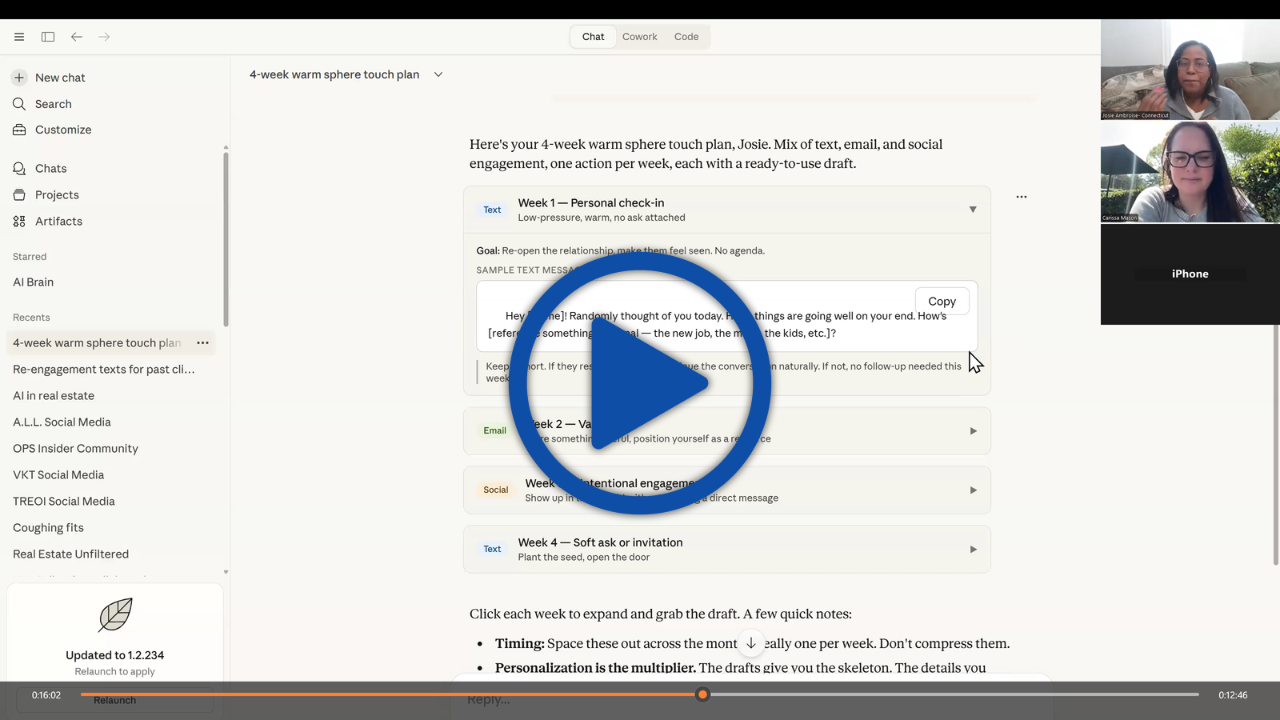Click the Search magnifier icon
The width and height of the screenshot is (1280, 720).
19,104
